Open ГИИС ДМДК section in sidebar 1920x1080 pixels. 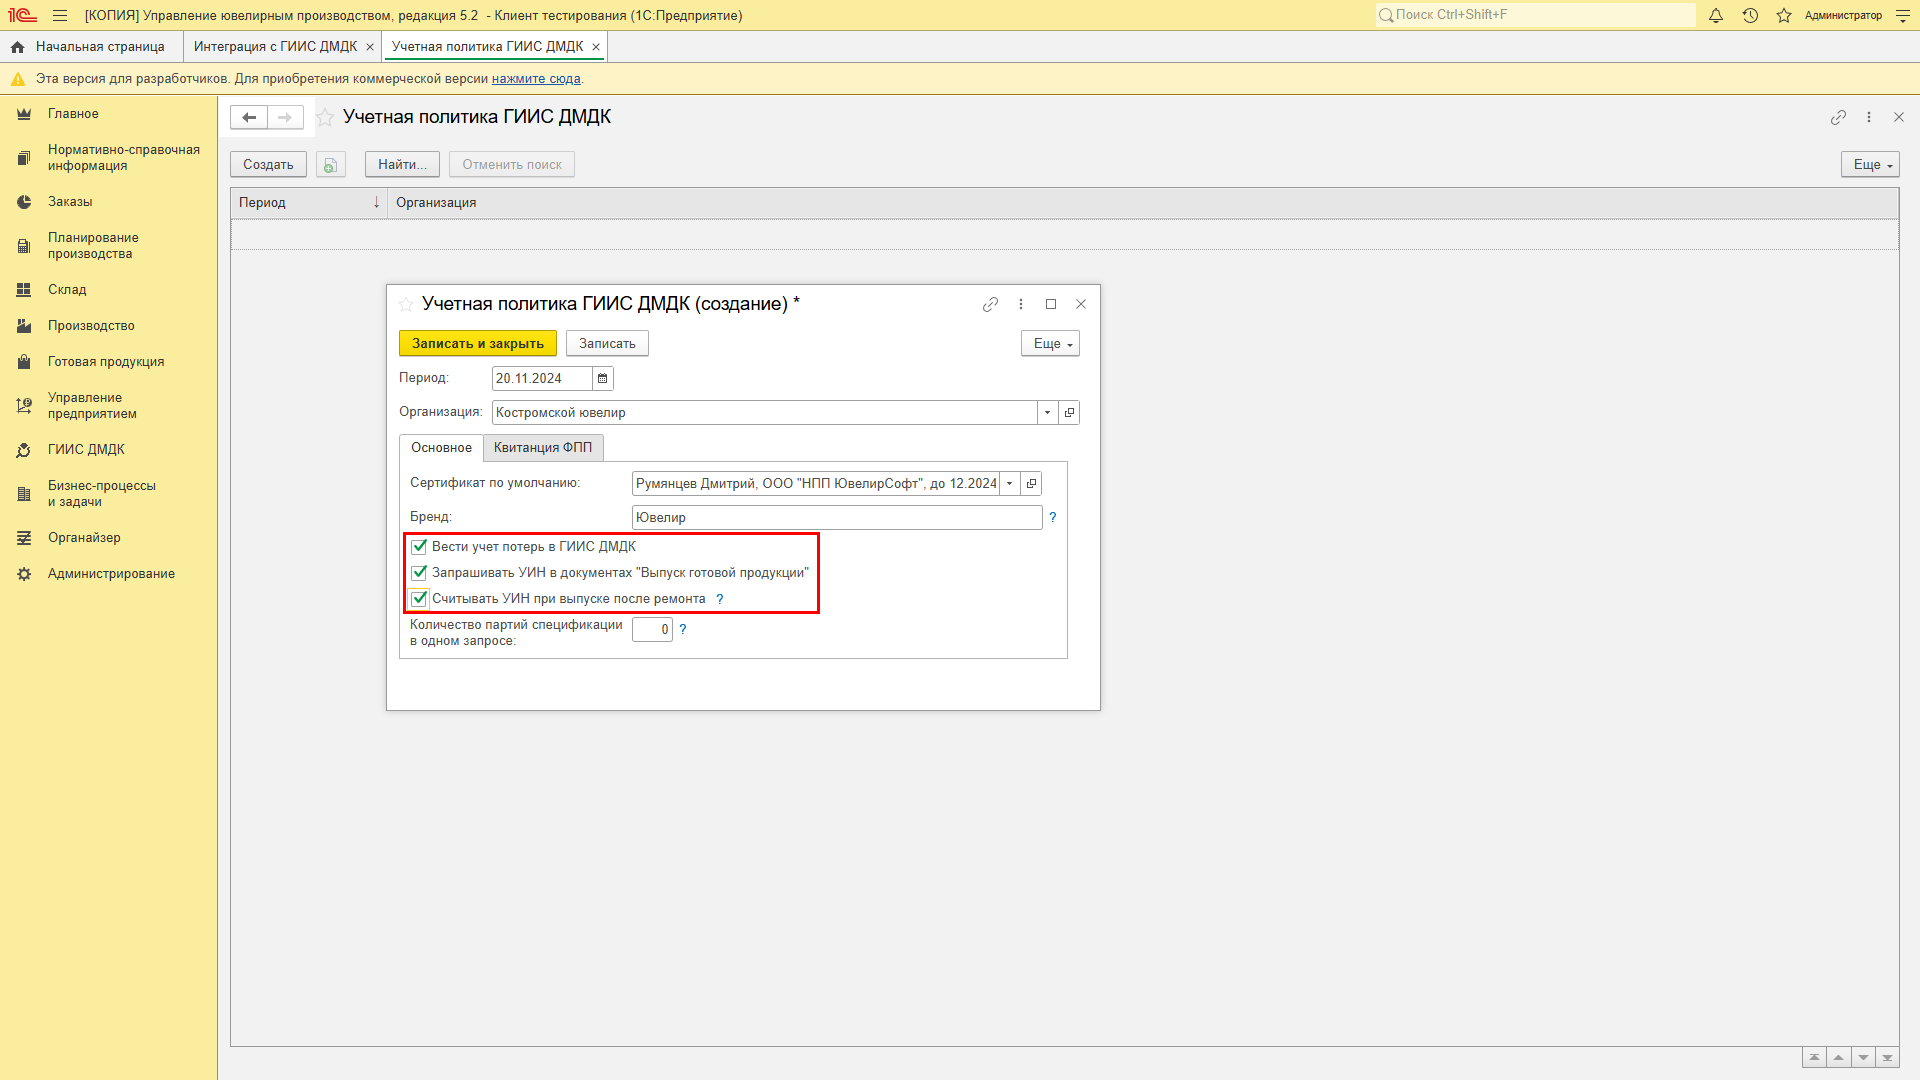(108, 450)
